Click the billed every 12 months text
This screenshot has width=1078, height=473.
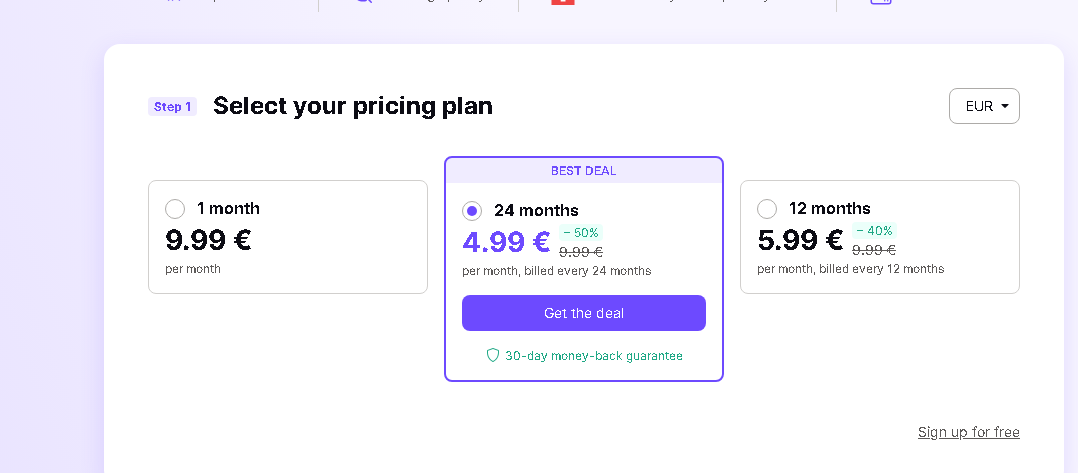850,269
